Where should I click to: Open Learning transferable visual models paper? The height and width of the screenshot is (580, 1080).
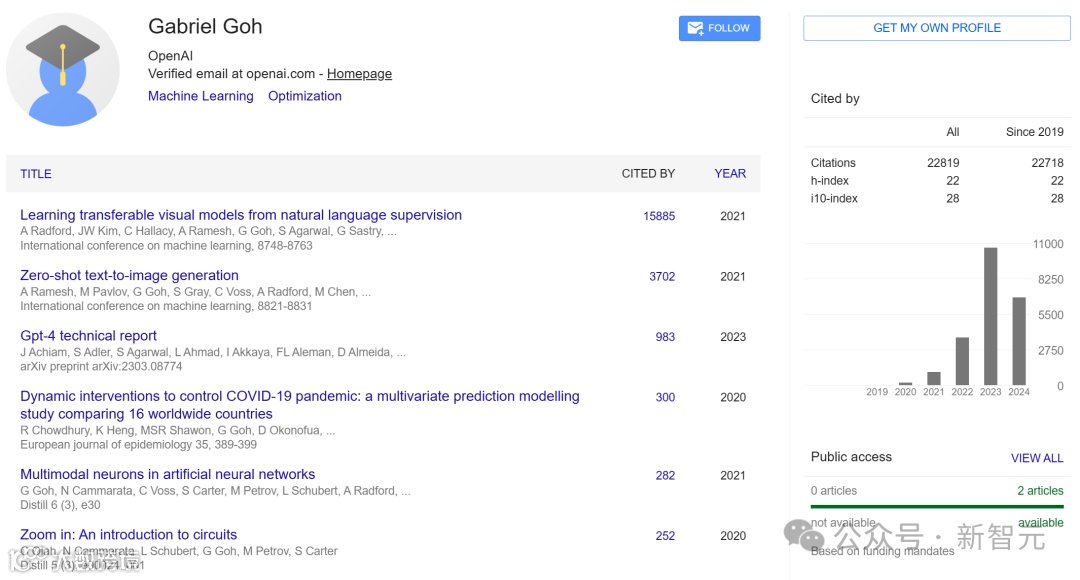[241, 215]
